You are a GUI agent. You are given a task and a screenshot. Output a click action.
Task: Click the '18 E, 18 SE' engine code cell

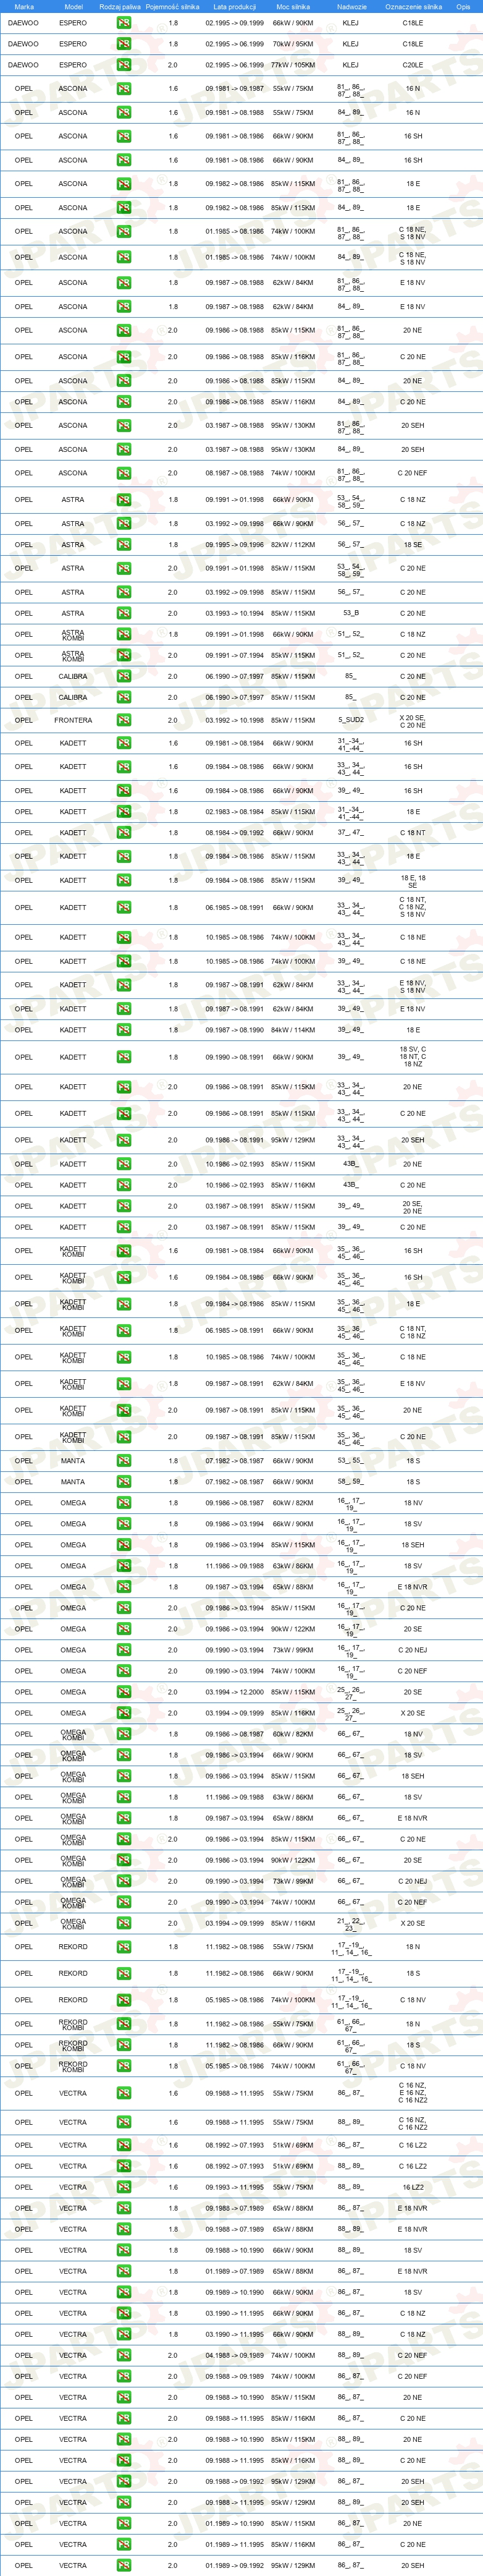pos(413,881)
